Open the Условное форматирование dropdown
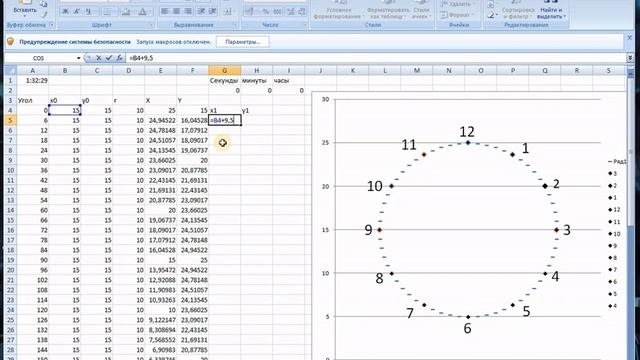 [338, 13]
